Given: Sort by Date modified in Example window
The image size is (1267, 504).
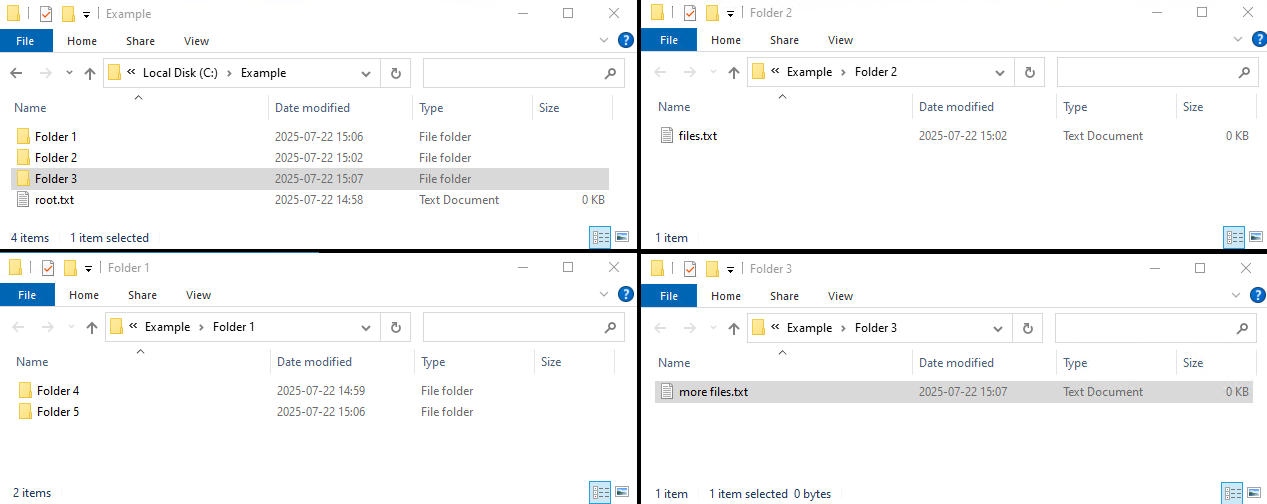Looking at the screenshot, I should click(312, 108).
